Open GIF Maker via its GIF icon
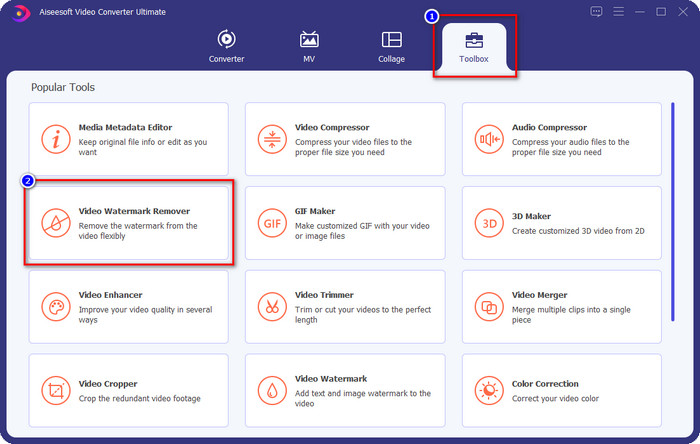Viewport: 700px width, 444px height. coord(271,222)
